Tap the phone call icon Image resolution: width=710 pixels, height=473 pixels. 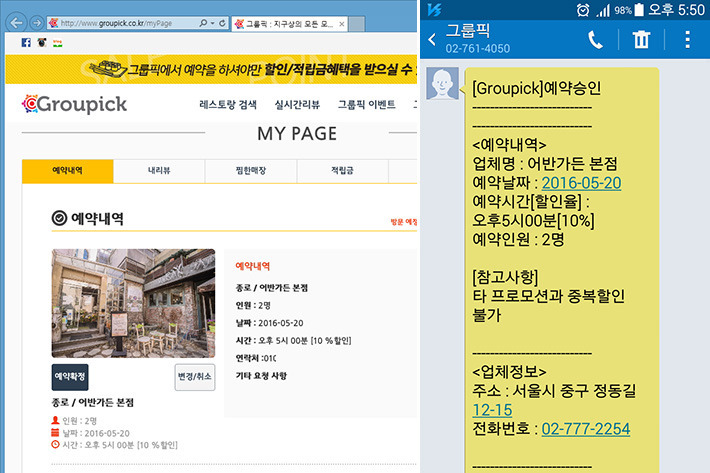point(595,40)
